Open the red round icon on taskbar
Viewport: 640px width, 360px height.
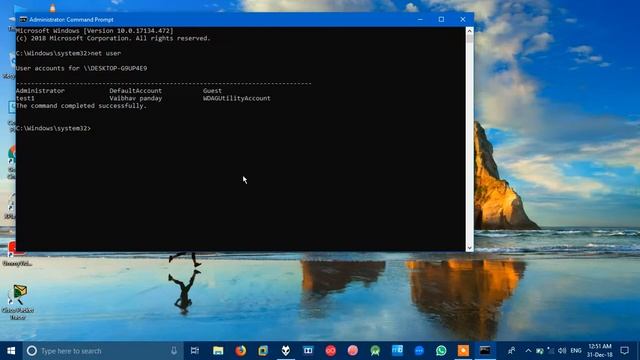331,351
